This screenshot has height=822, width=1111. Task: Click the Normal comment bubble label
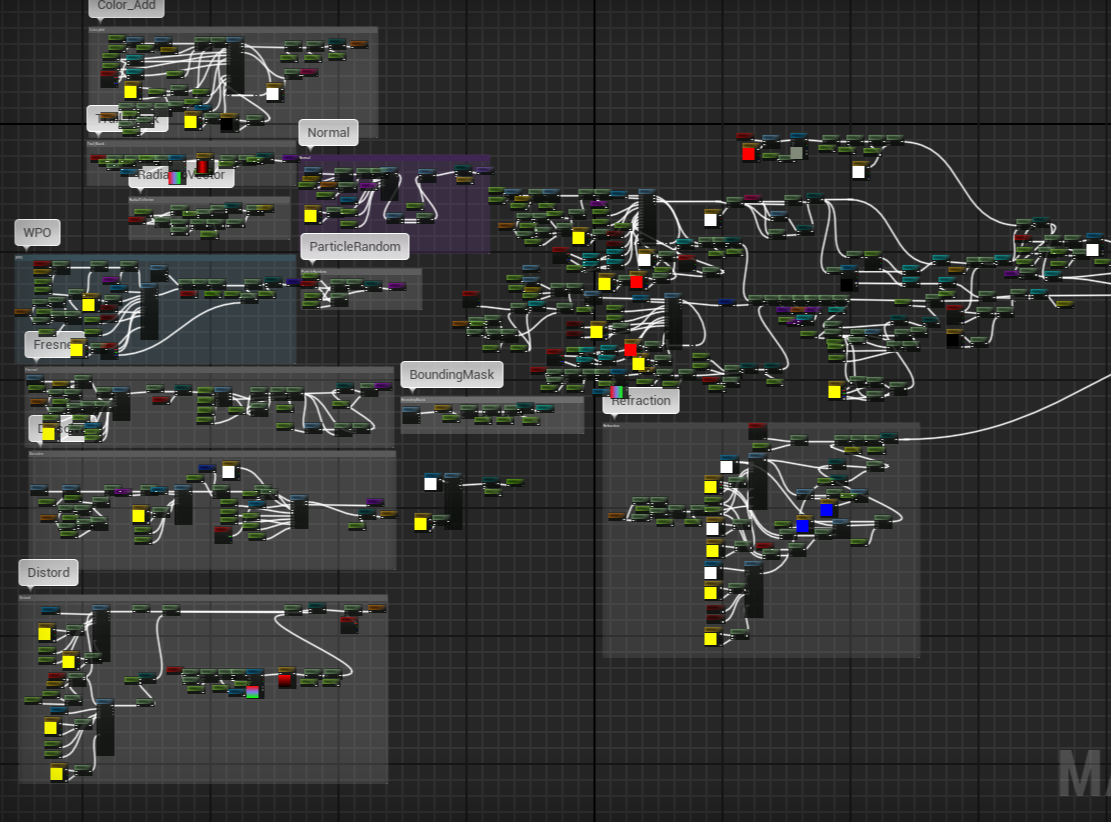[328, 133]
